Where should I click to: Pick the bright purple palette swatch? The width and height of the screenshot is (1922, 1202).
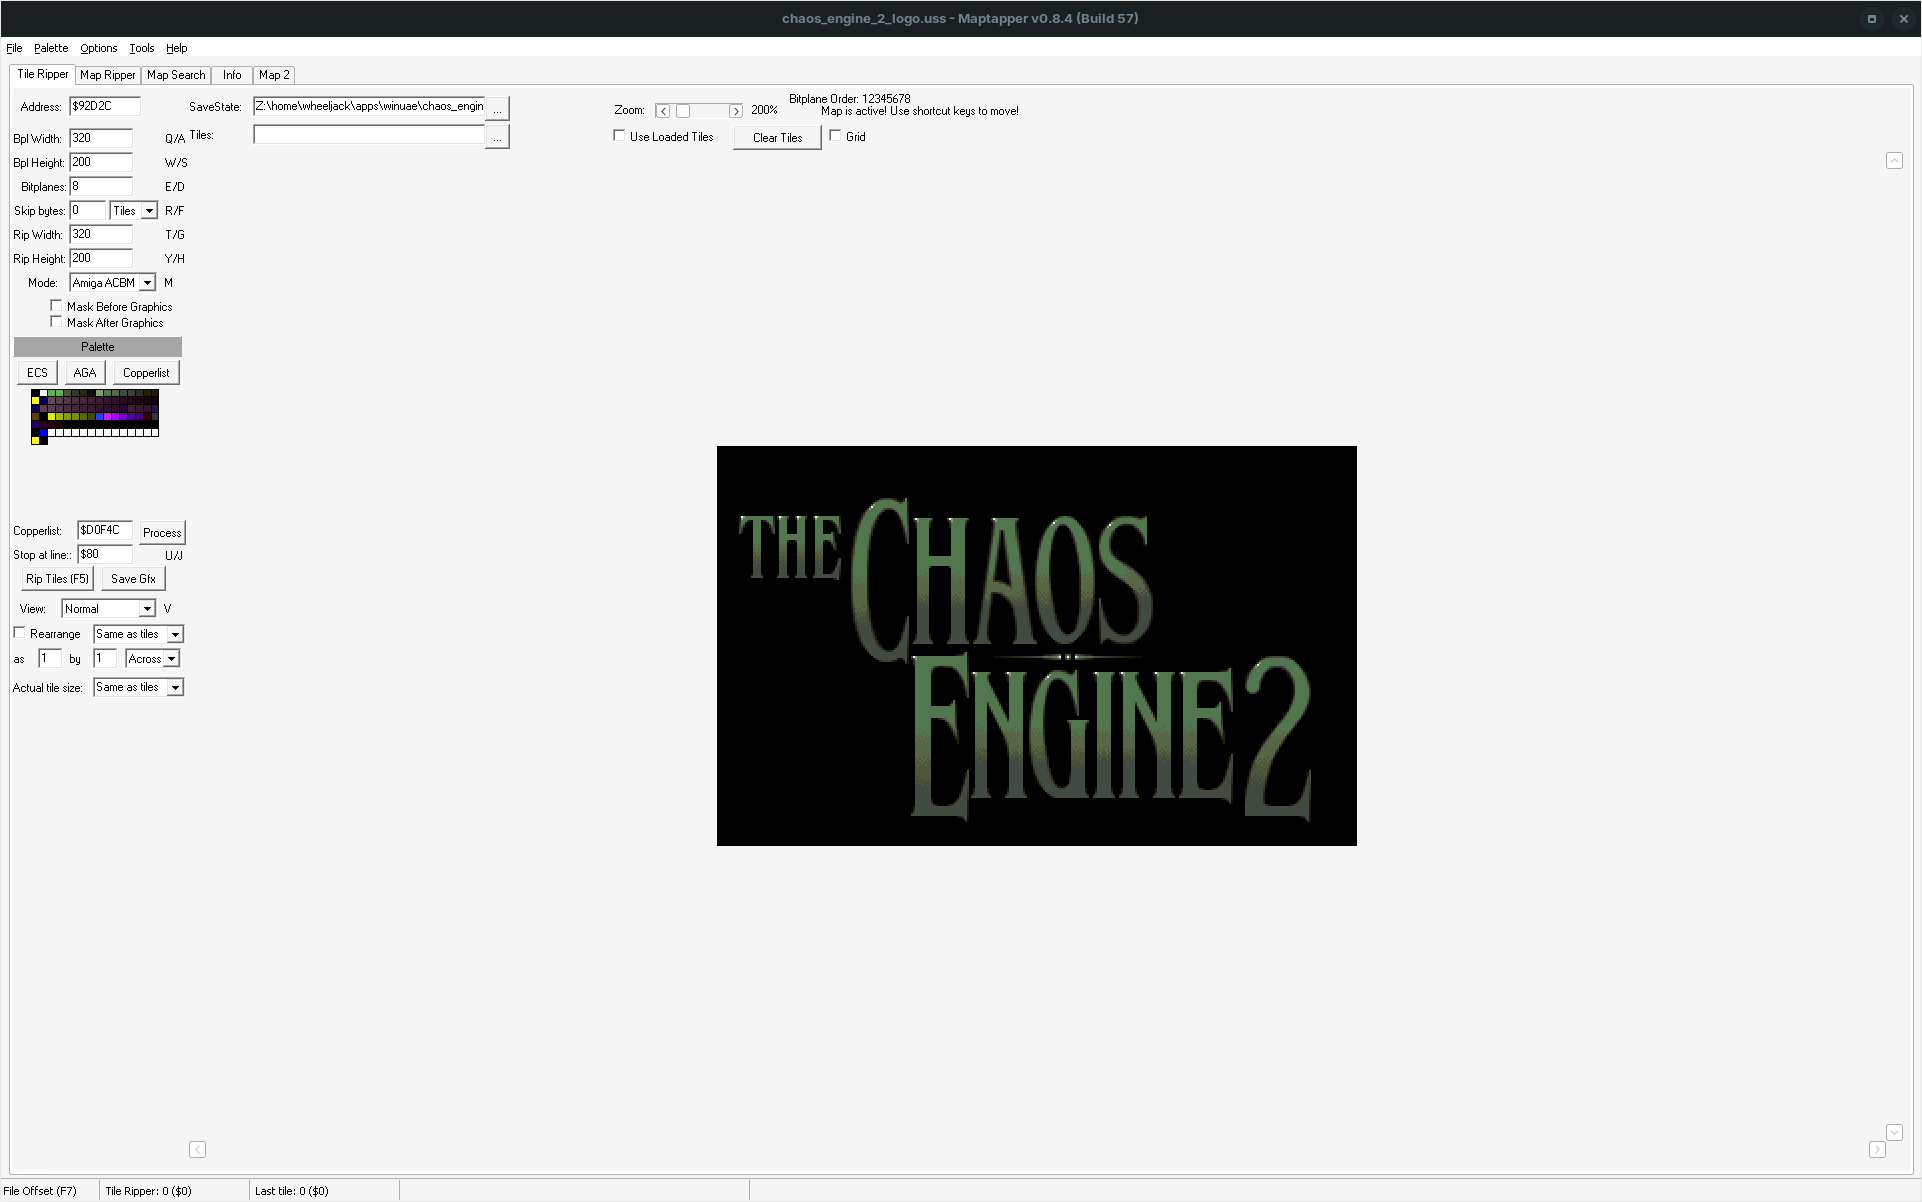pyautogui.click(x=115, y=416)
